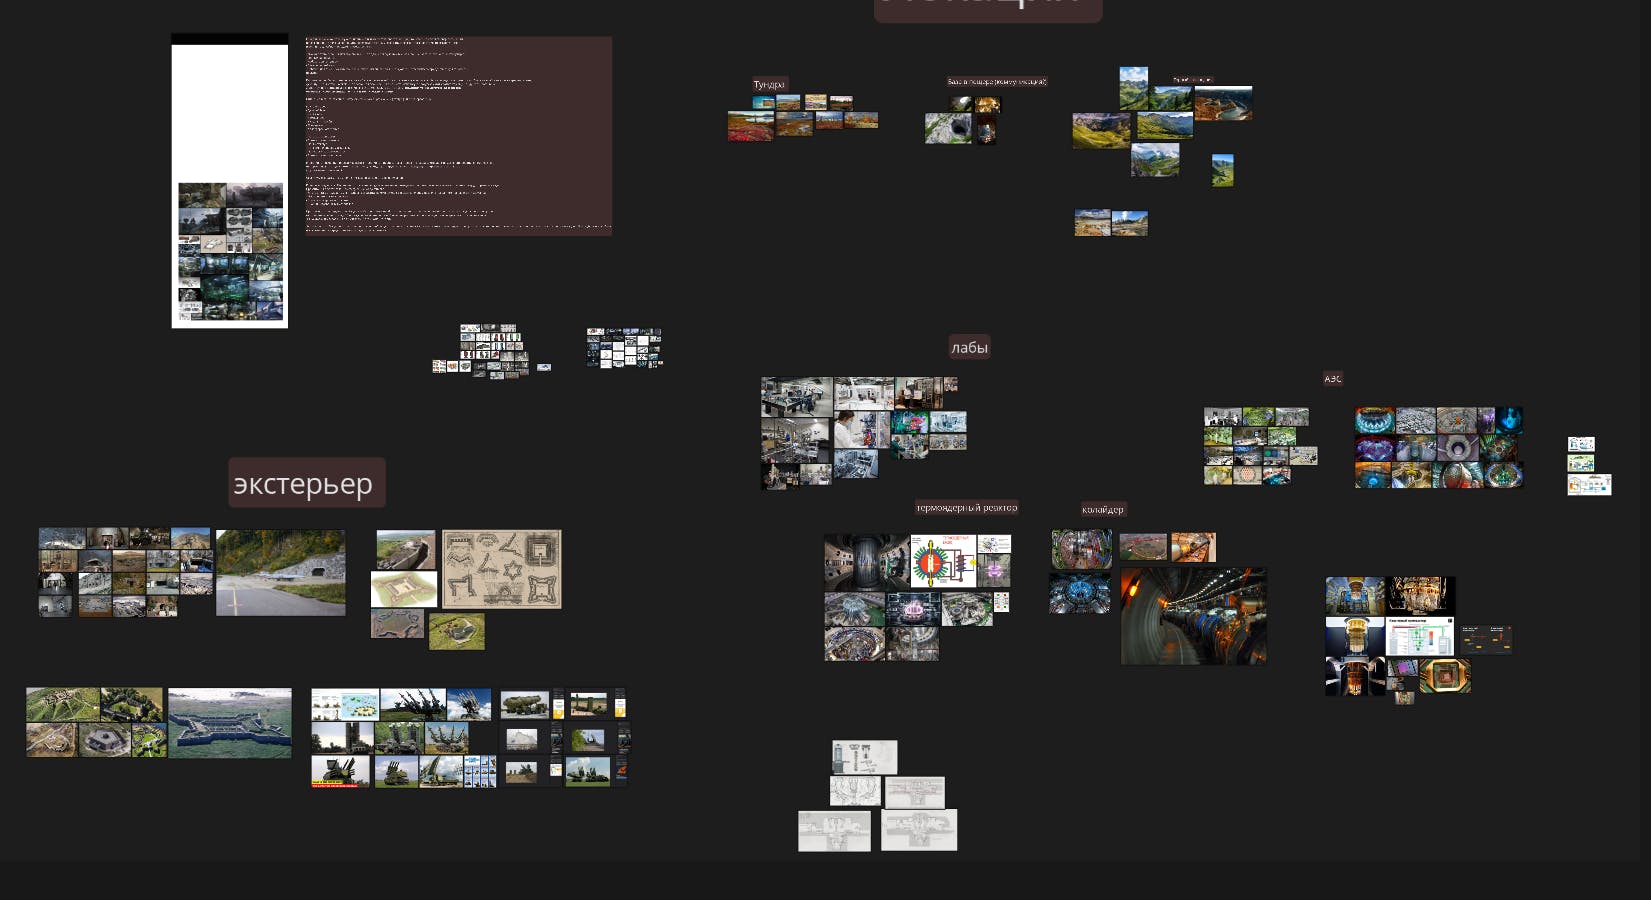The height and width of the screenshot is (900, 1651).
Task: Select the rocky cave entrance photo
Action: click(948, 129)
